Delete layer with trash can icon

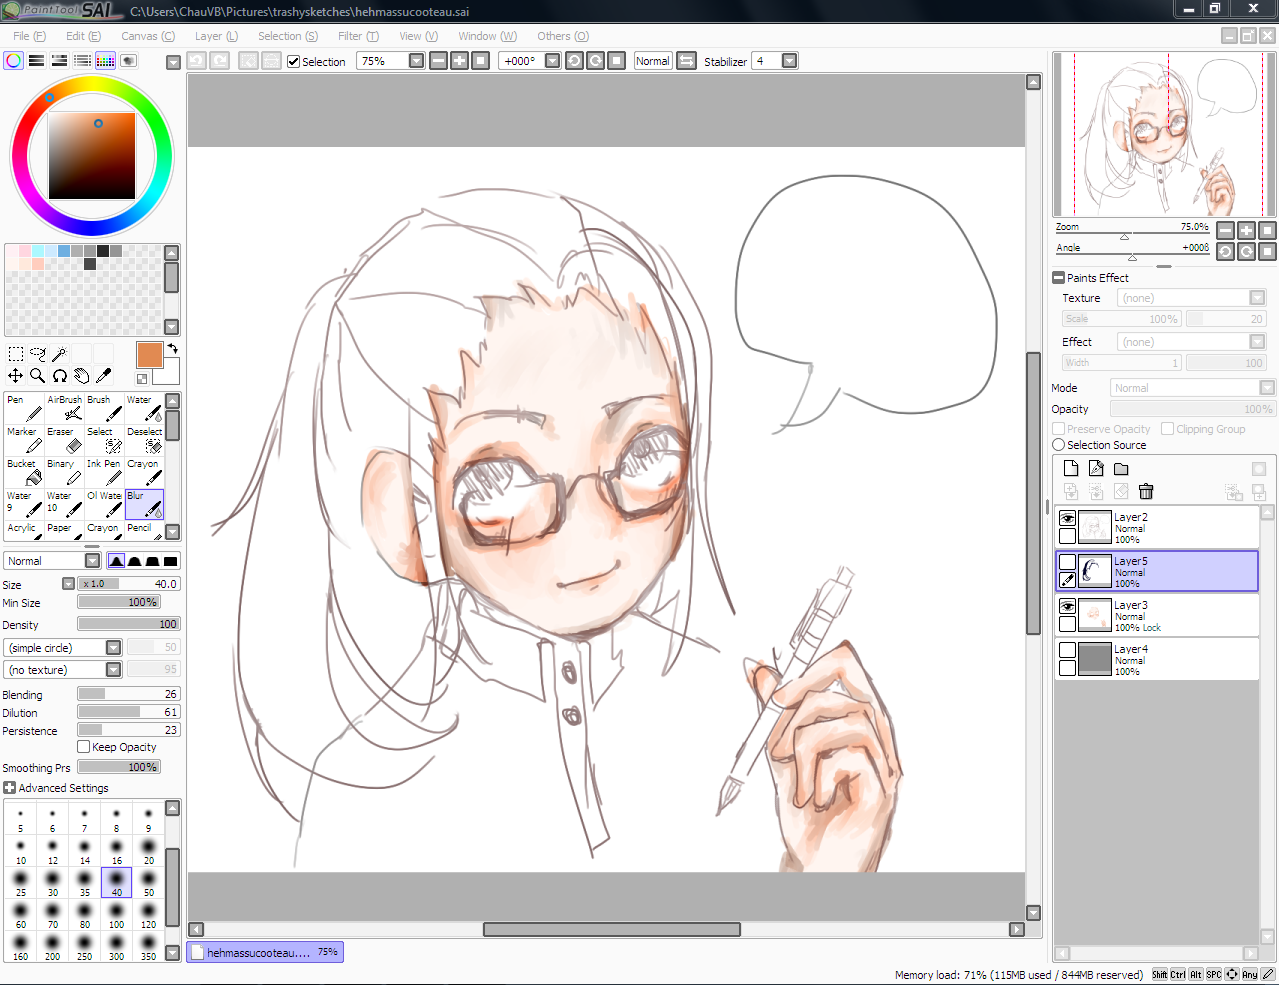coord(1146,491)
